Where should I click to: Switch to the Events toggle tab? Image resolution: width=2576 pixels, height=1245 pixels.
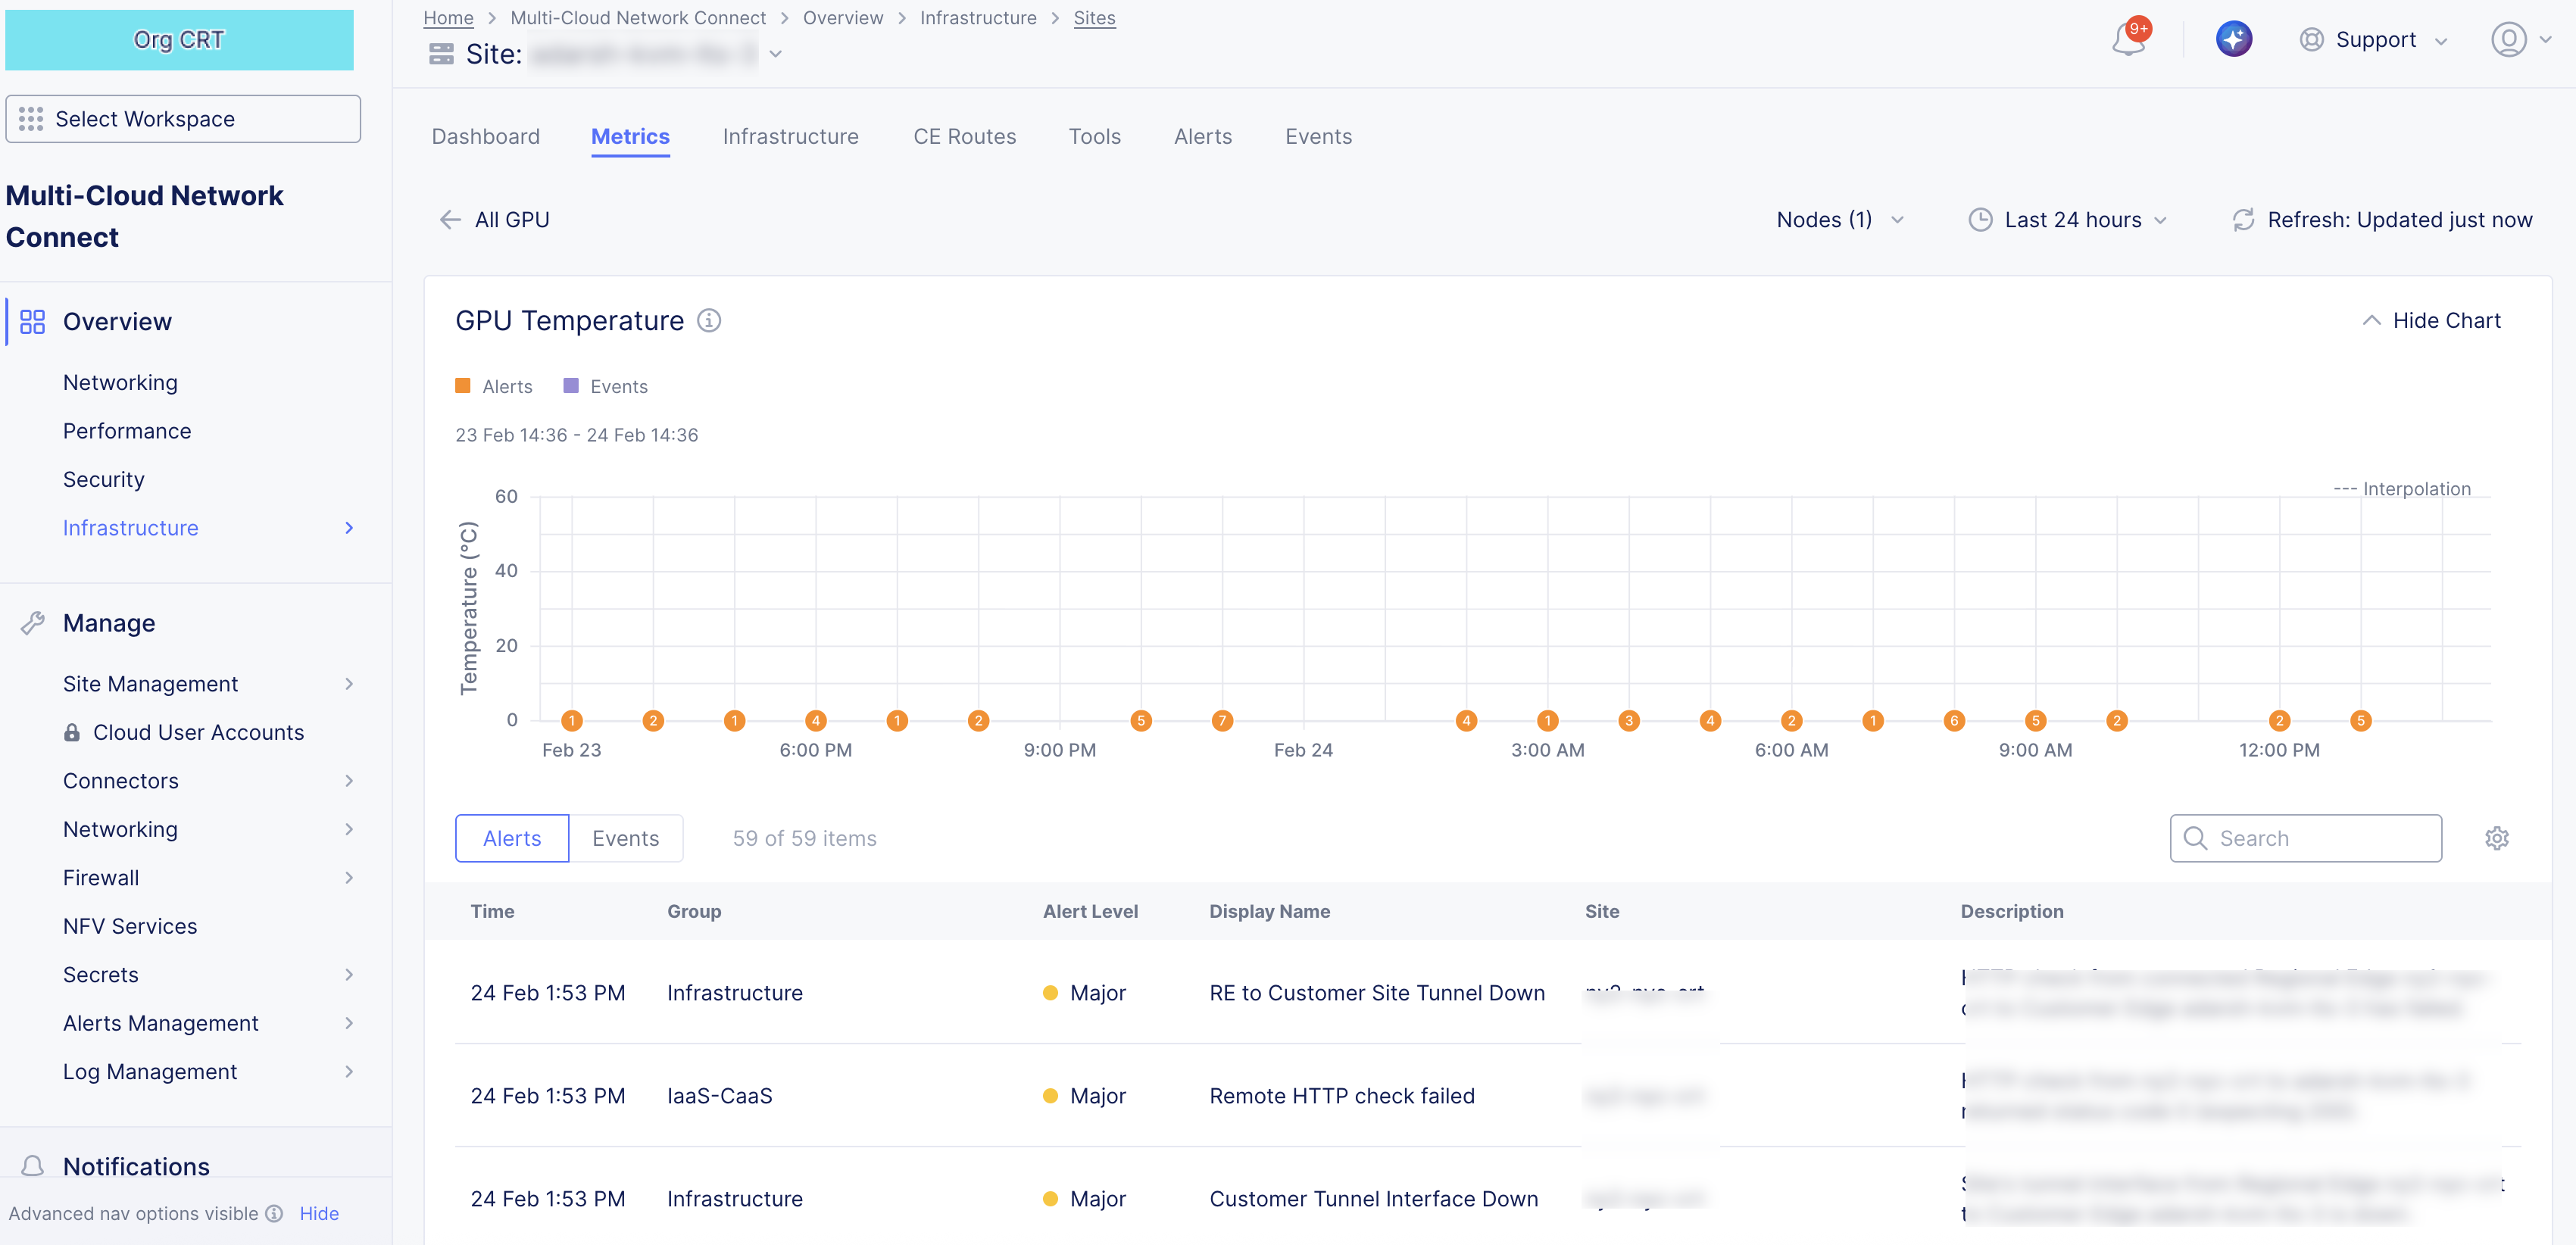click(625, 838)
